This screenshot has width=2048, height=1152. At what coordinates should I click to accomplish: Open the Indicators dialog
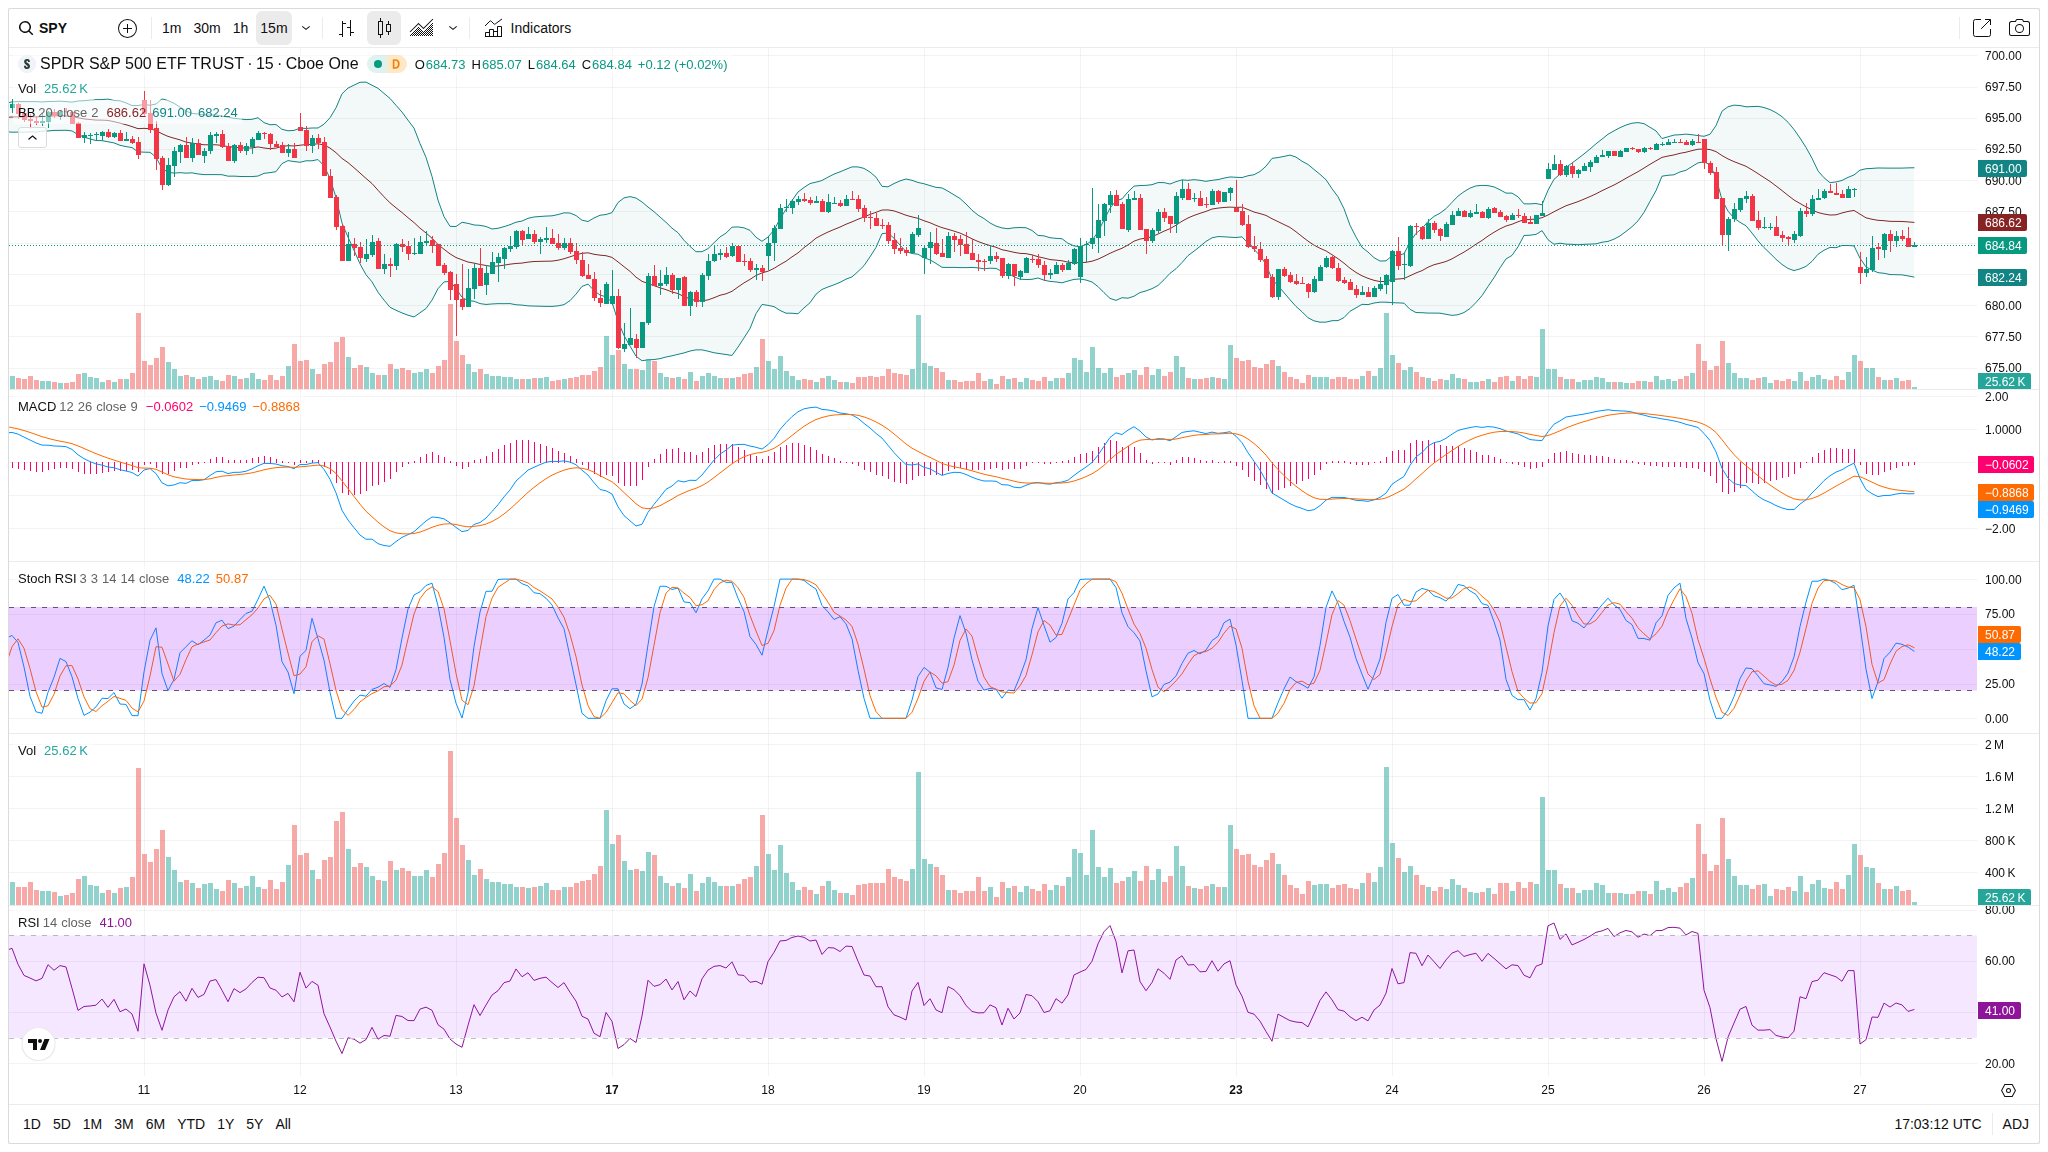[528, 28]
